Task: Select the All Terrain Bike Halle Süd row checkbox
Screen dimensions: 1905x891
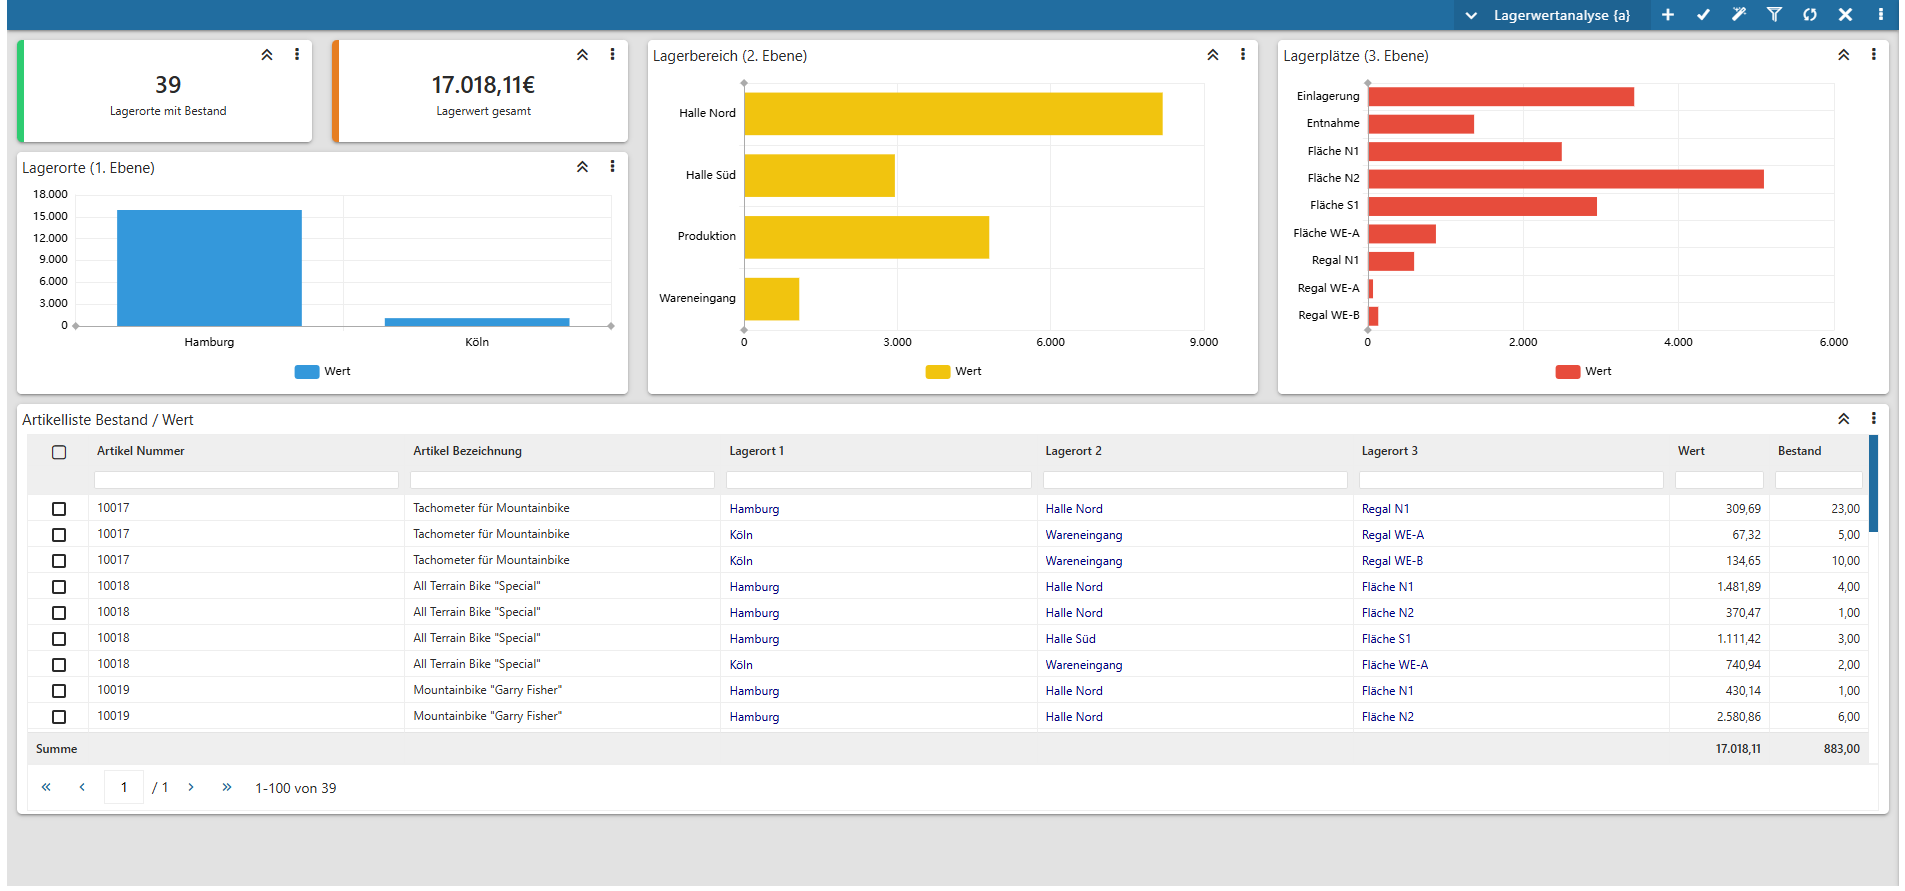Action: pos(59,639)
